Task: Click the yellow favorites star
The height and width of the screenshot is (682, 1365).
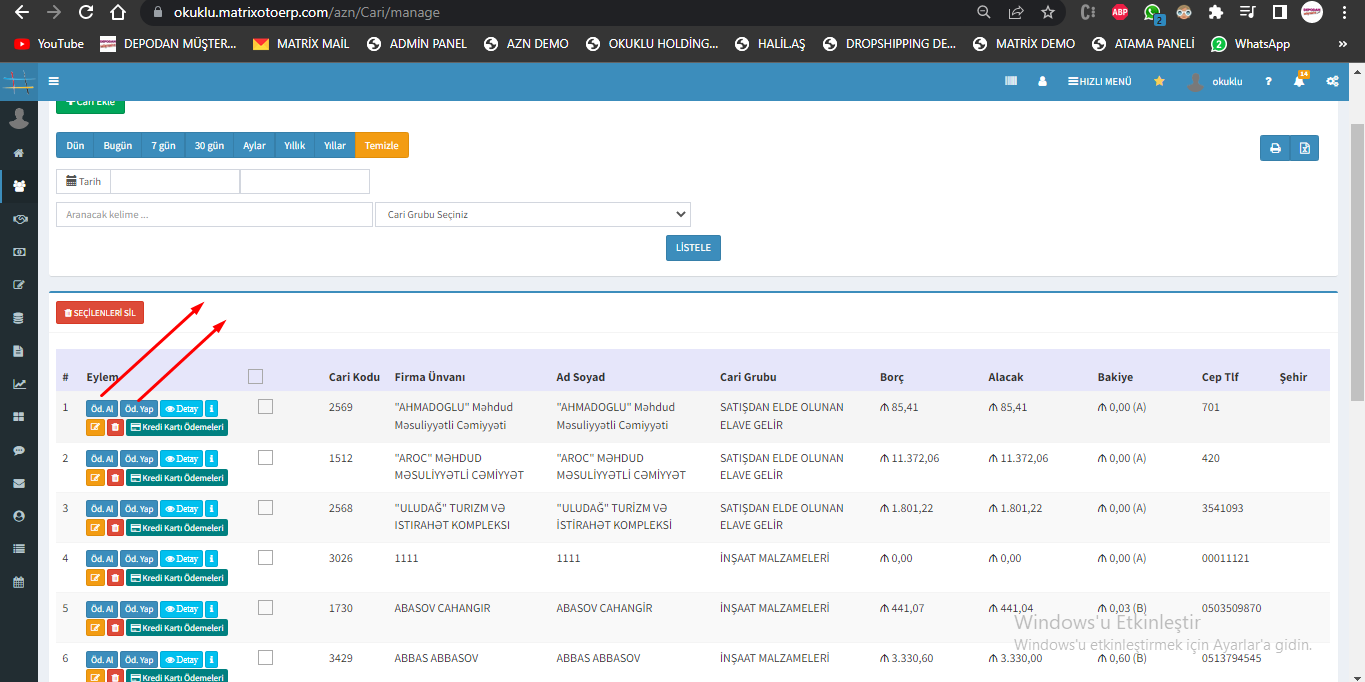Action: pyautogui.click(x=1159, y=81)
